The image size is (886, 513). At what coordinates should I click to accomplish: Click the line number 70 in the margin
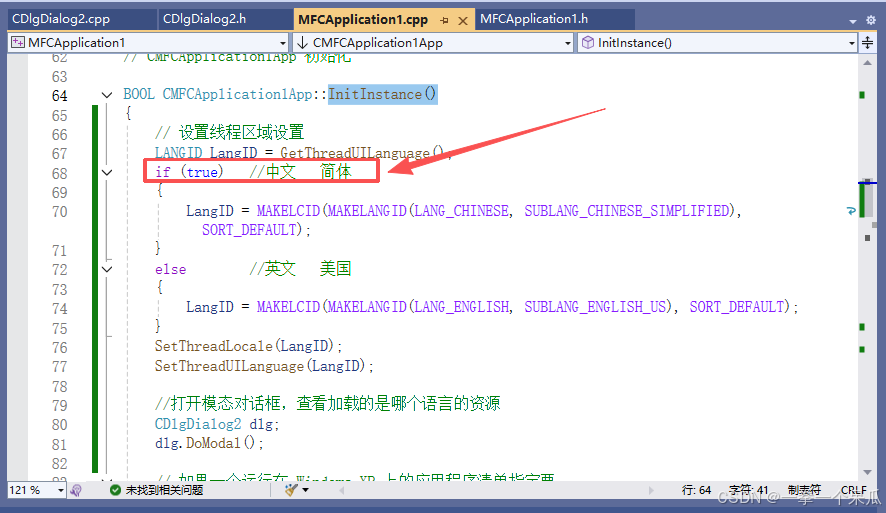[59, 212]
